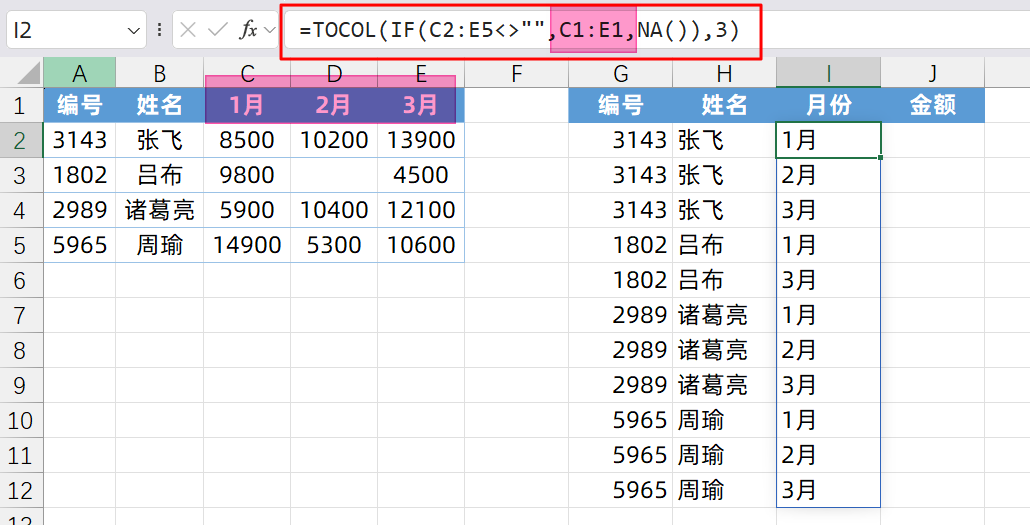Click cell with value 10400
The image size is (1030, 525).
(x=334, y=210)
